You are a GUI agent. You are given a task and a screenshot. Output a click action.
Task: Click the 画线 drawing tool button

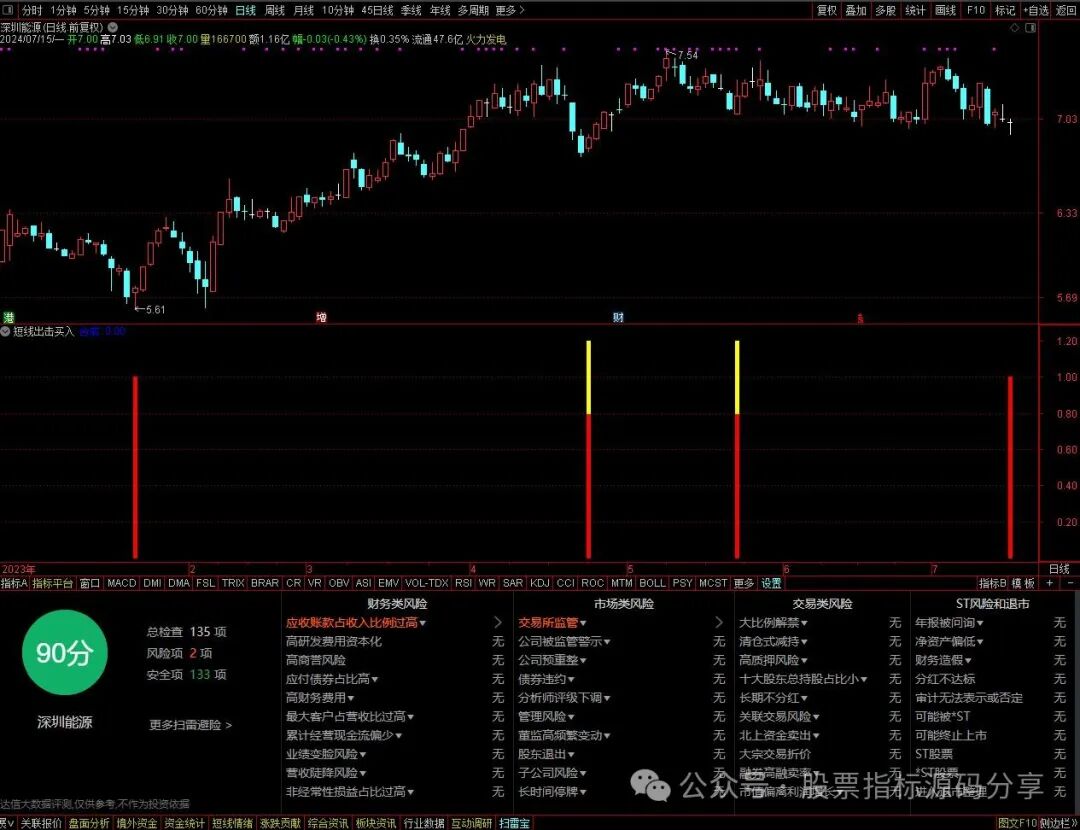(x=945, y=10)
